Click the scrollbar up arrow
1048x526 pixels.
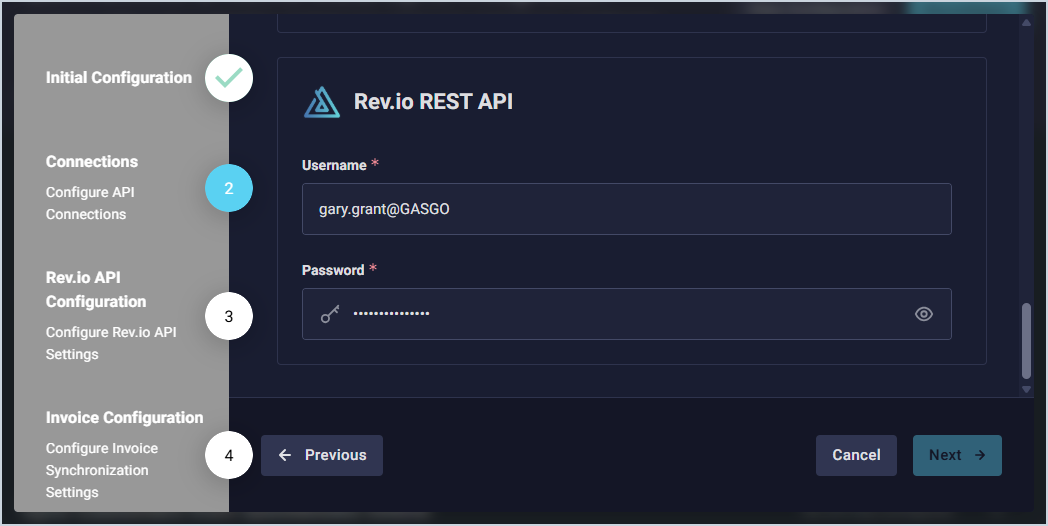click(x=1026, y=23)
